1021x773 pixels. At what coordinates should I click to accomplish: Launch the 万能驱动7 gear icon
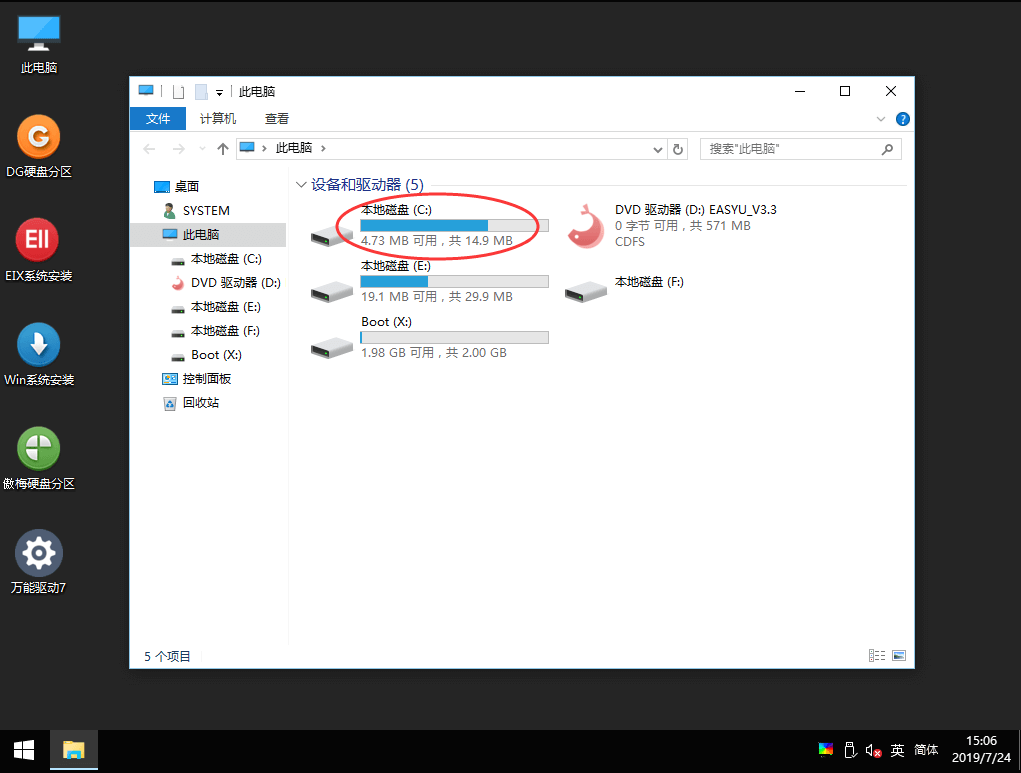click(x=38, y=553)
